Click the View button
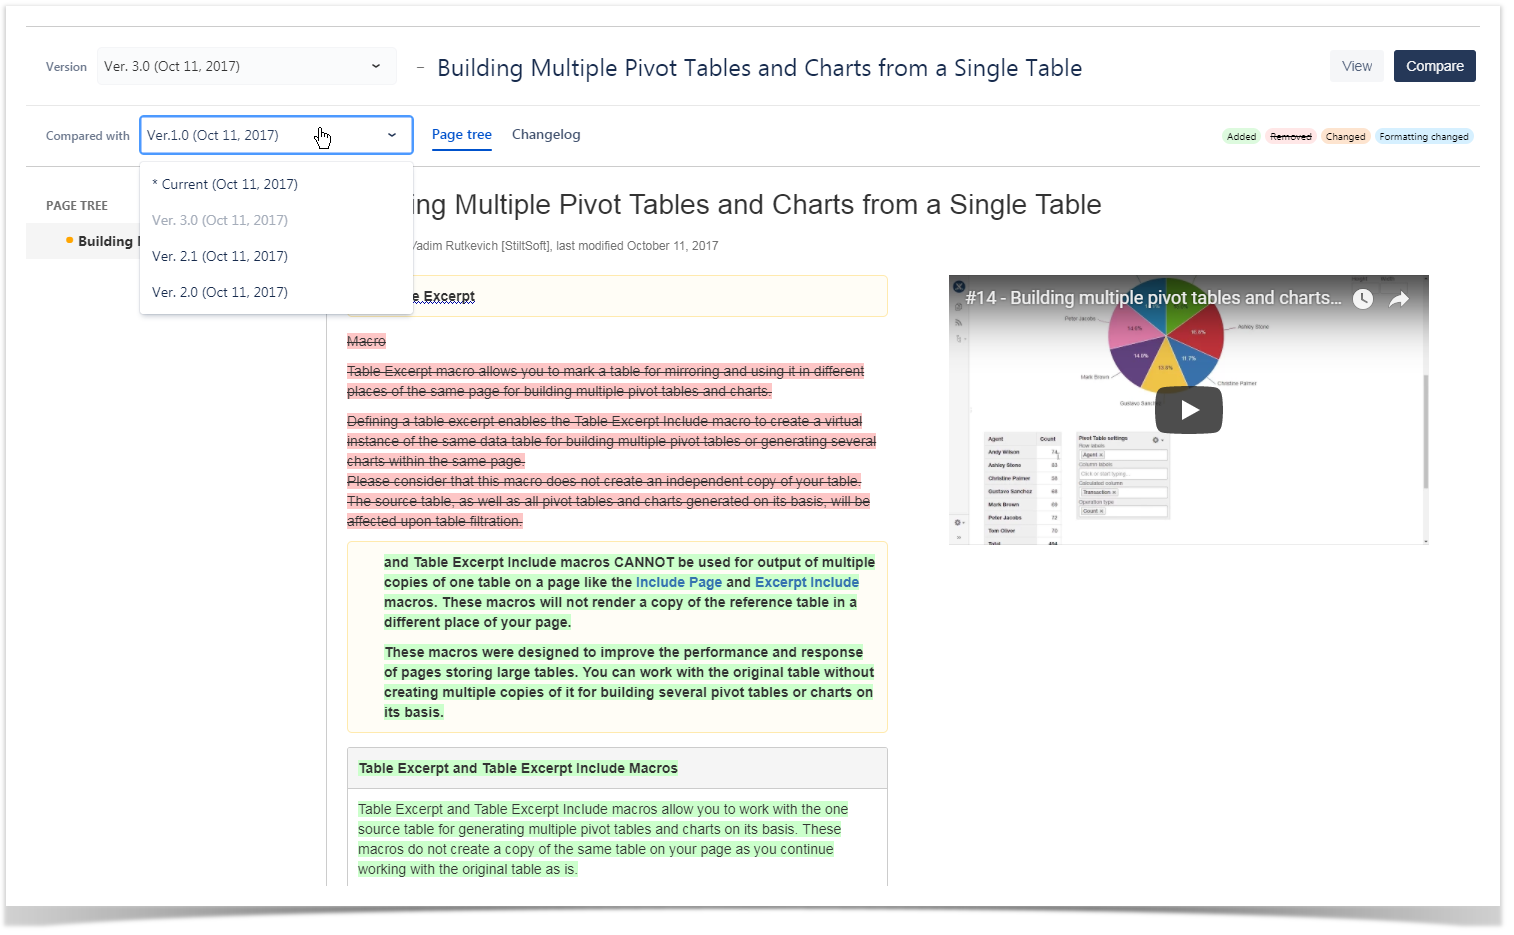The width and height of the screenshot is (1514, 935). click(1357, 66)
